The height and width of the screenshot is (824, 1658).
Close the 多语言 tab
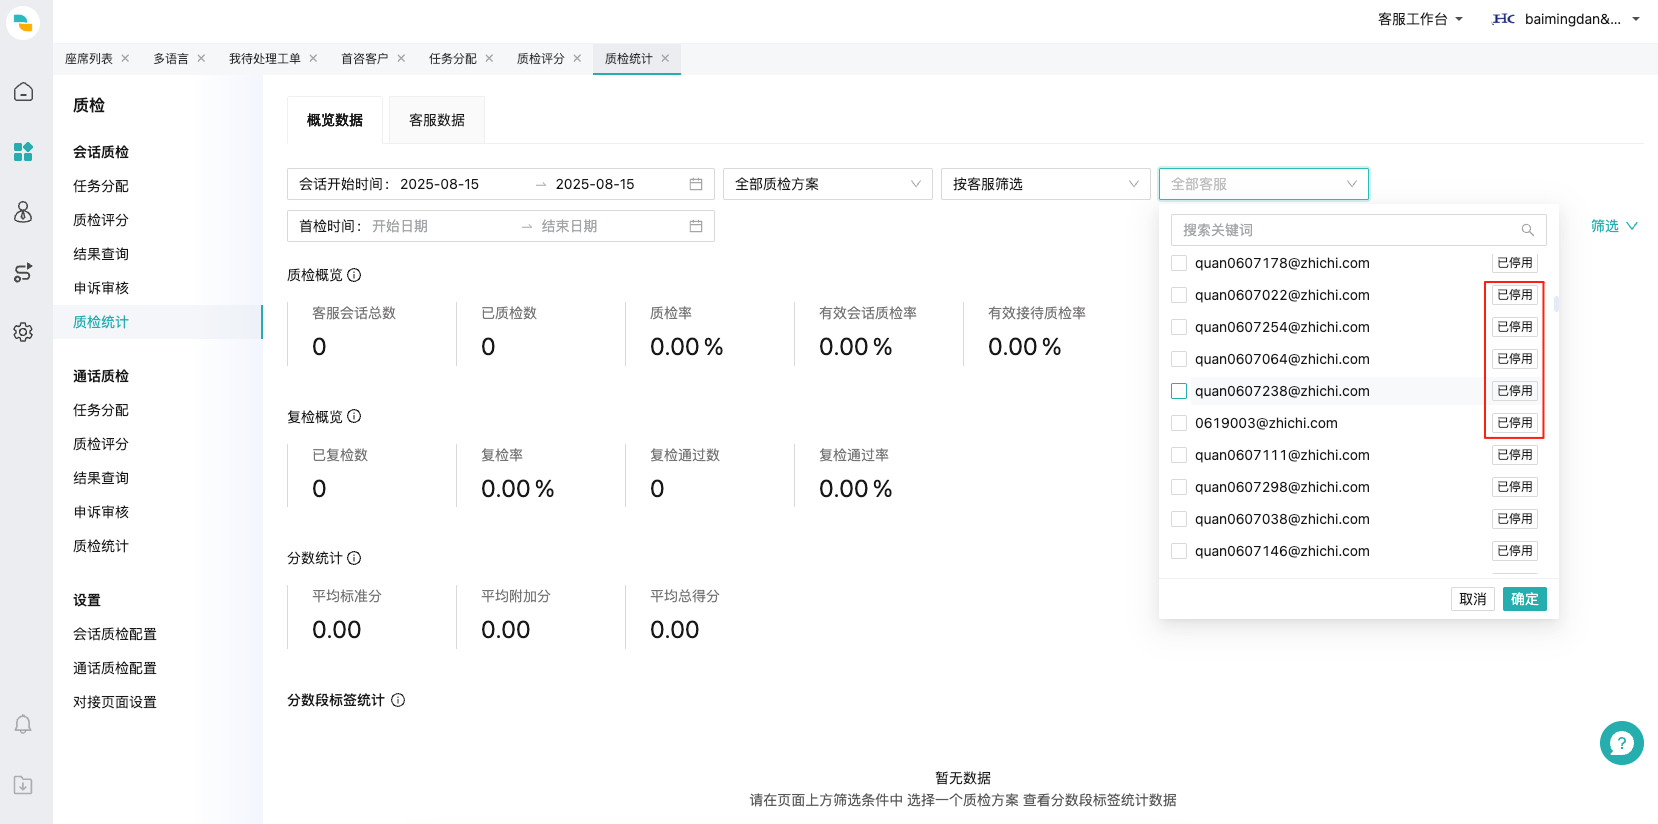(201, 58)
